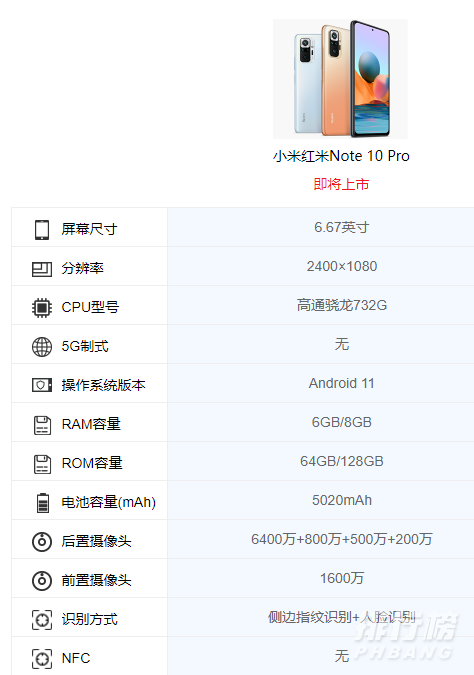The width and height of the screenshot is (474, 675).
Task: Click the resolution icon beside 分辨率
Action: (x=42, y=269)
